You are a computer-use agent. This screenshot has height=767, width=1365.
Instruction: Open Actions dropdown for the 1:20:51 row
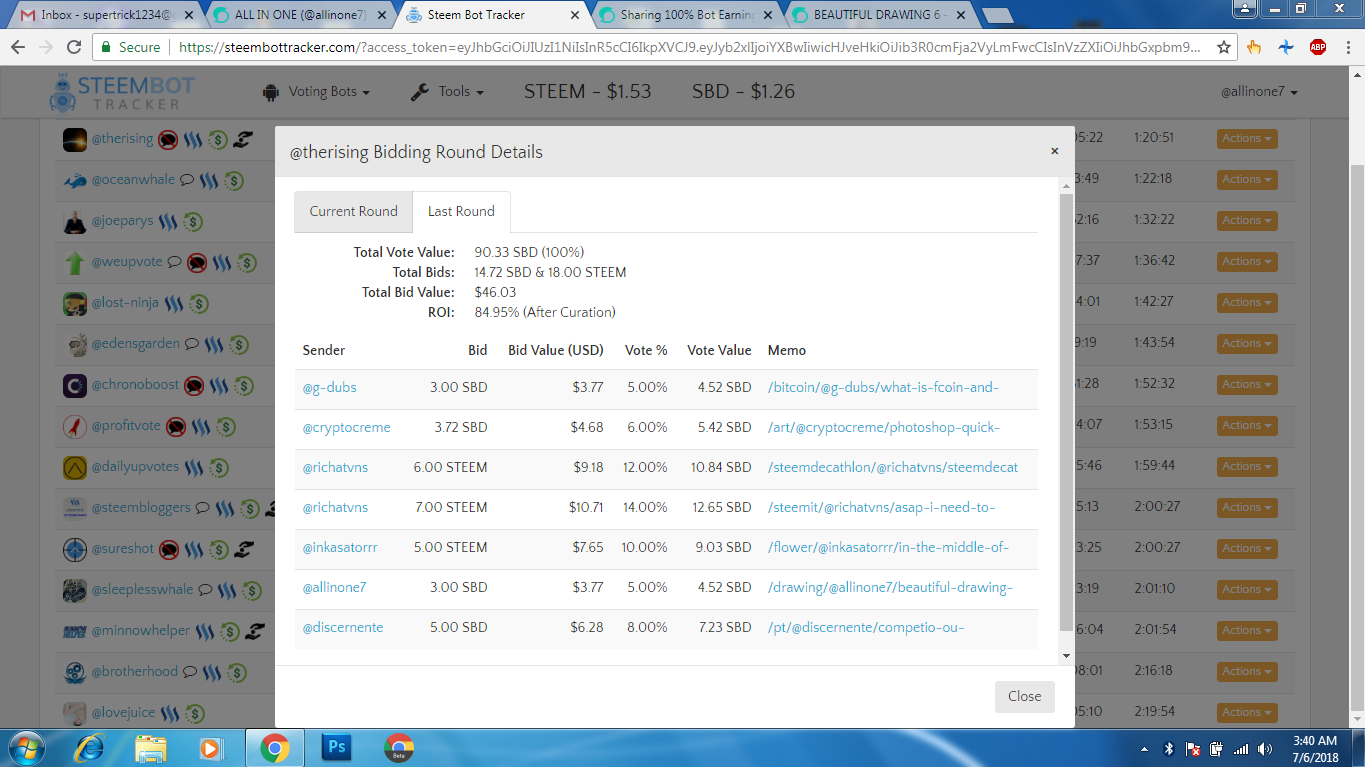click(1245, 138)
